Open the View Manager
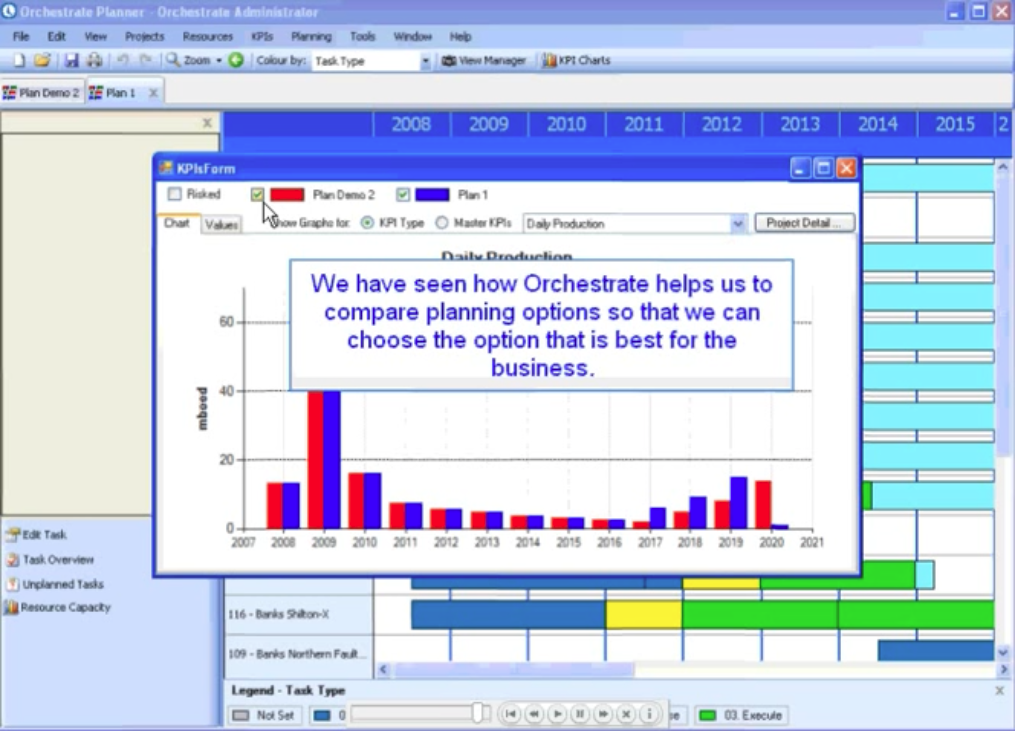This screenshot has width=1015, height=731. 484,60
